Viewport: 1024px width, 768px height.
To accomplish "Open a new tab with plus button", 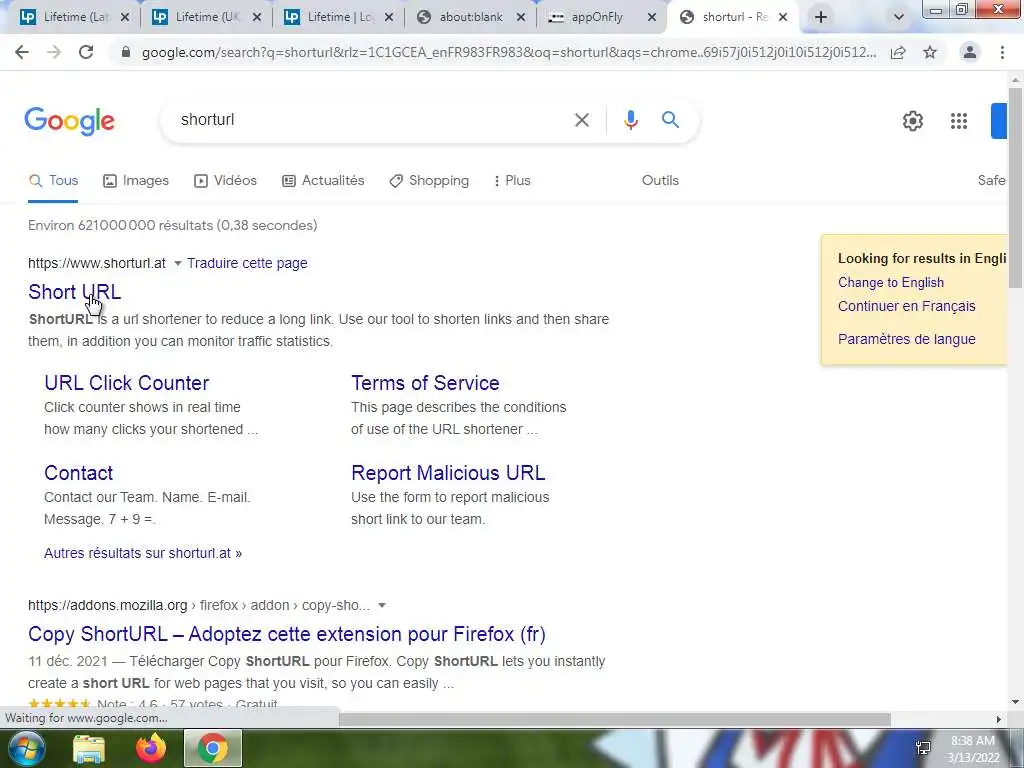I will click(821, 17).
